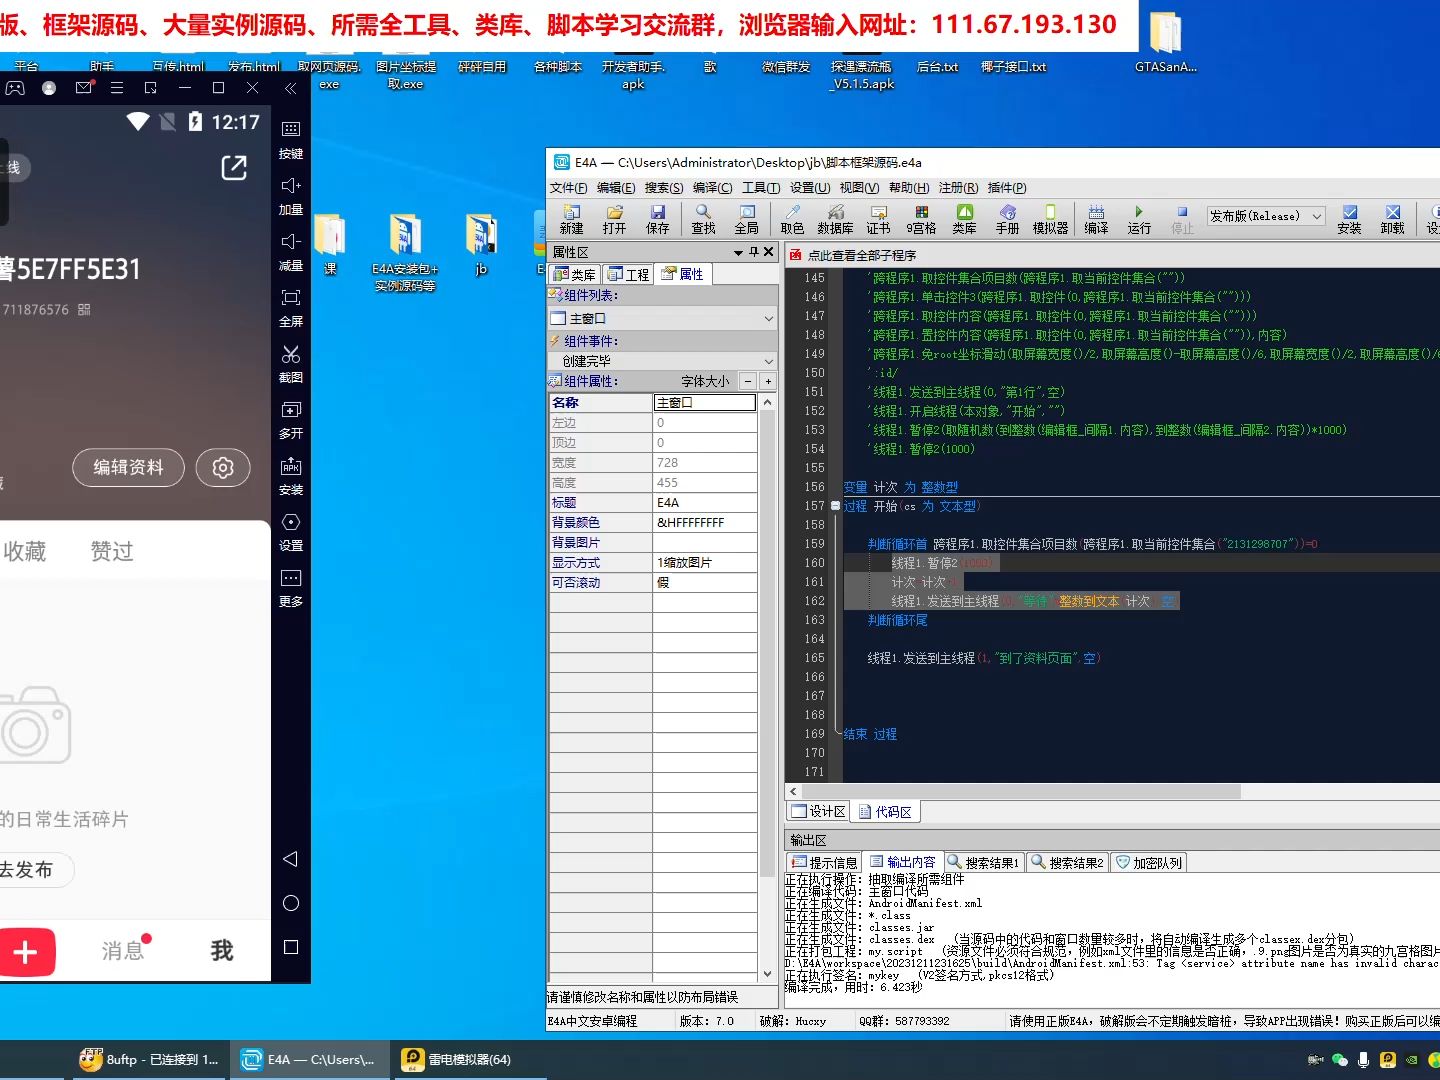Viewport: 1440px width, 1080px height.
Task: Open the 插件(P) menu
Action: click(1007, 188)
